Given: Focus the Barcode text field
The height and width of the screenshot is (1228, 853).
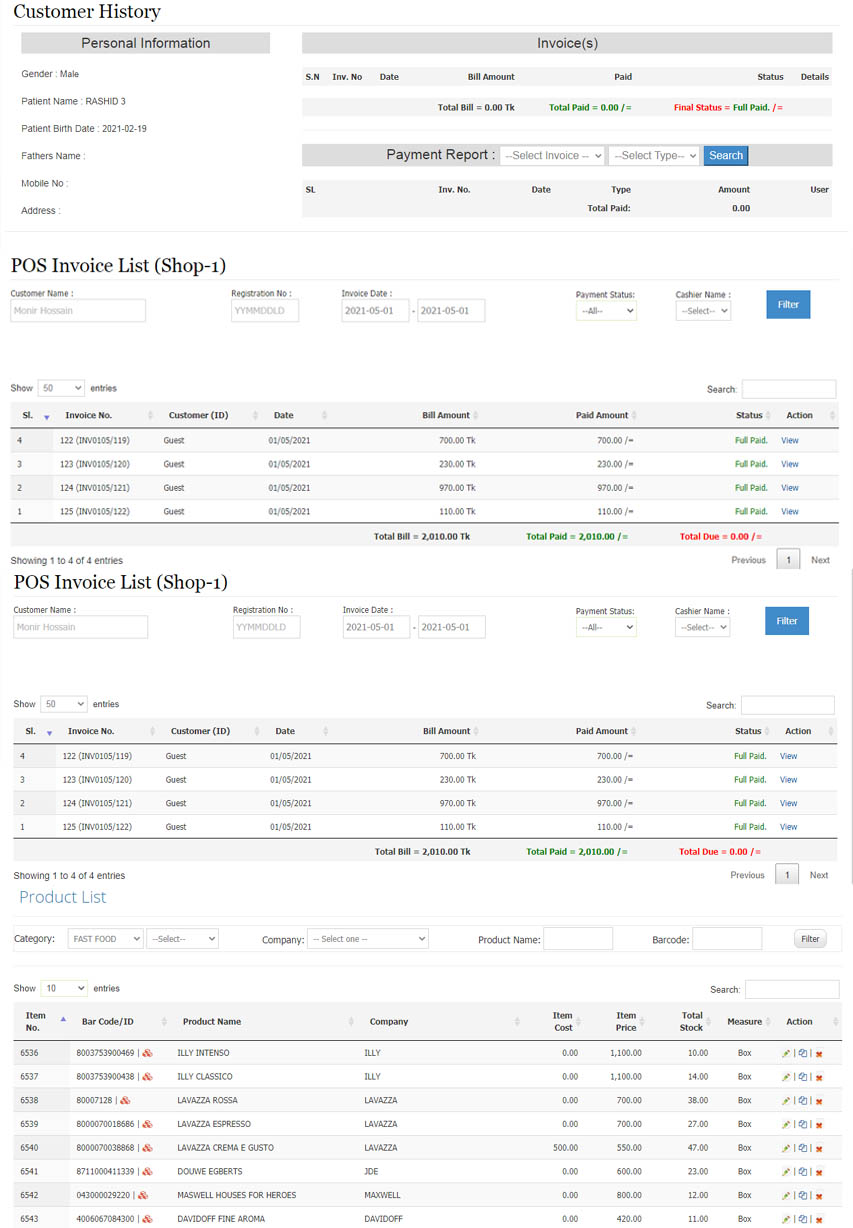Looking at the screenshot, I should [727, 939].
